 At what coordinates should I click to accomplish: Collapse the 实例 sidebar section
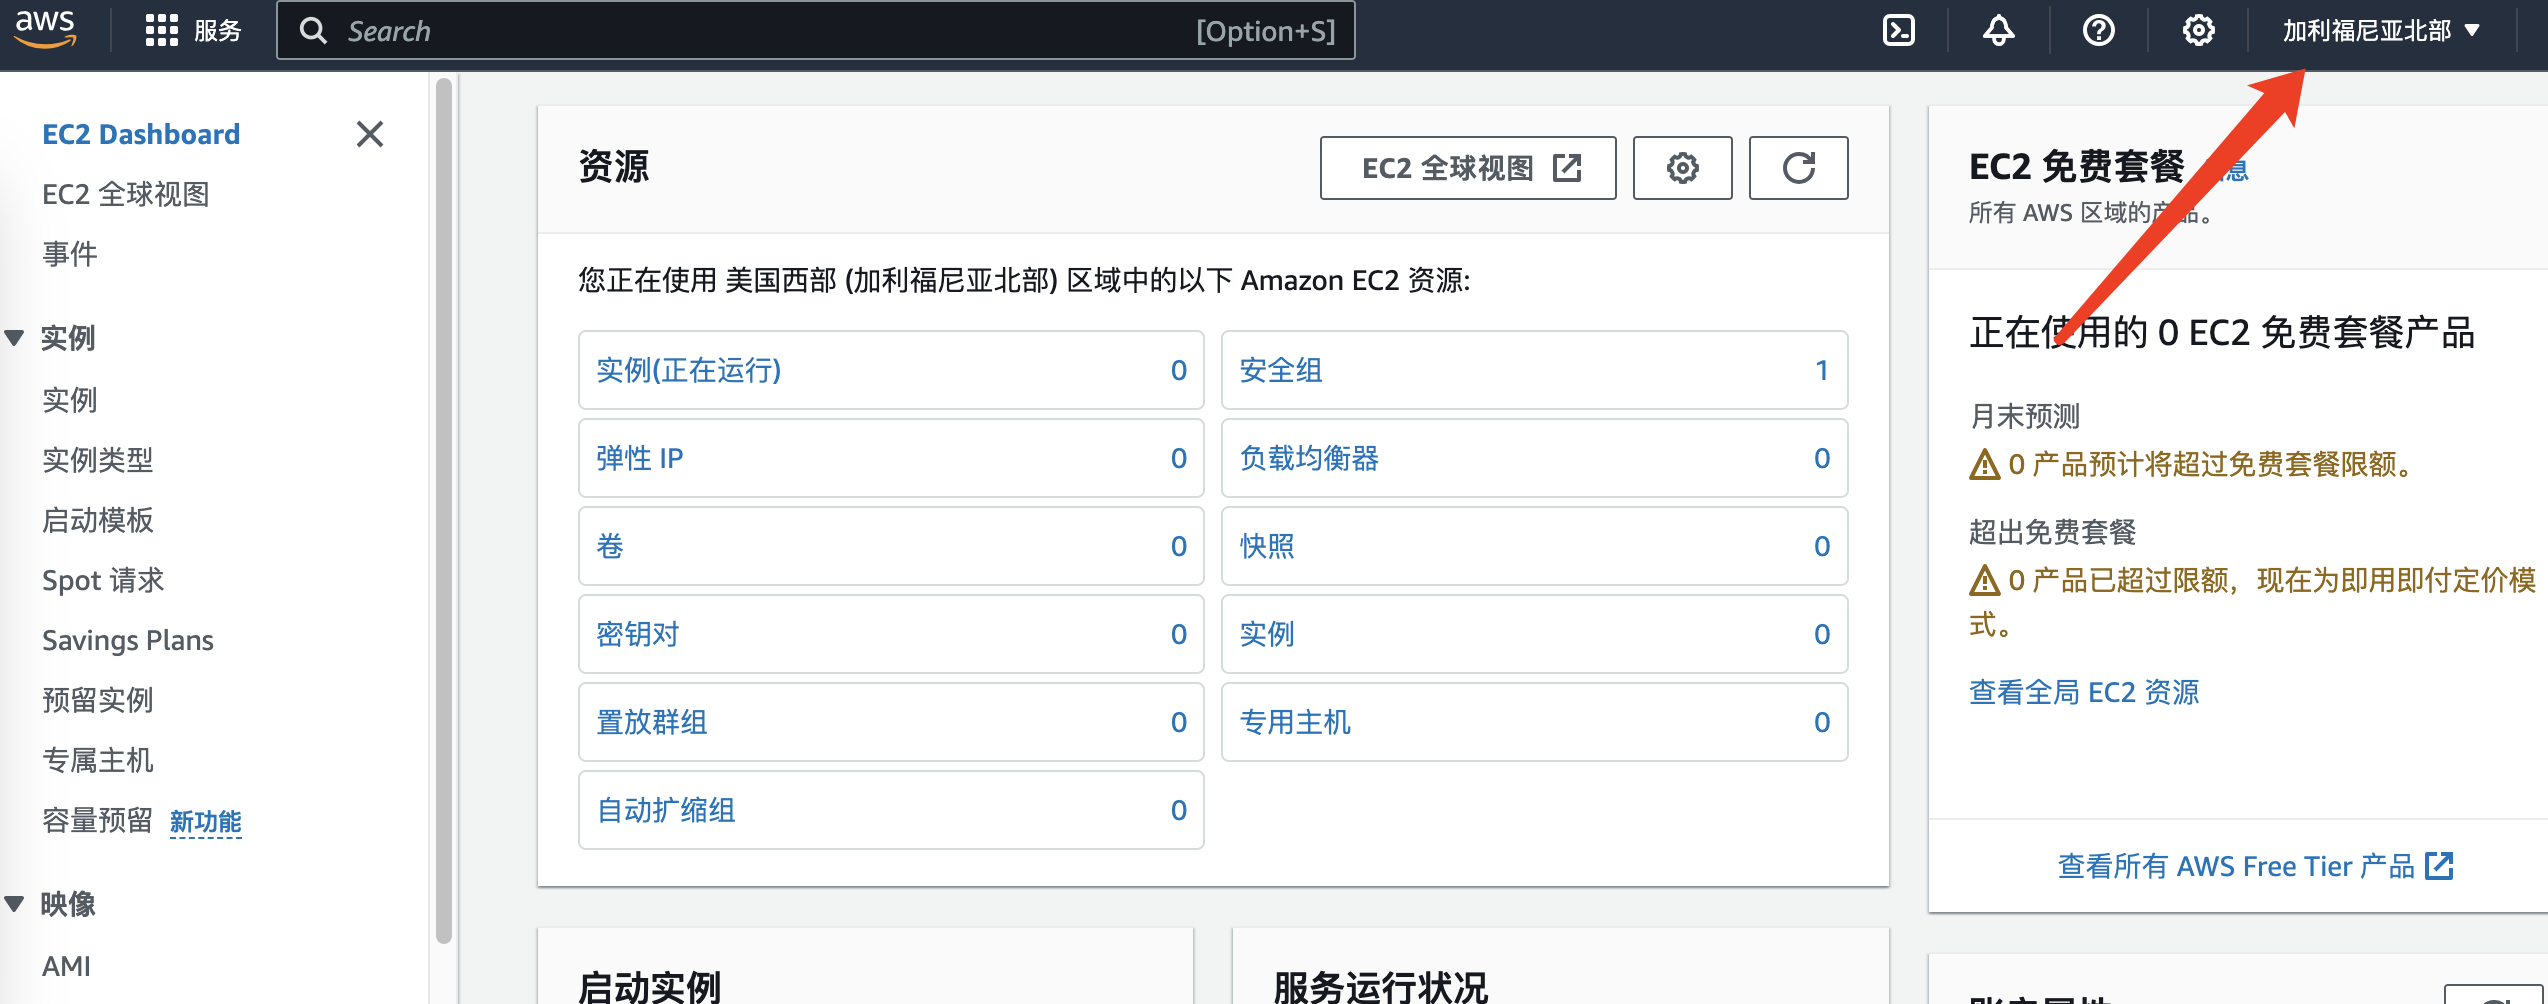pyautogui.click(x=14, y=338)
